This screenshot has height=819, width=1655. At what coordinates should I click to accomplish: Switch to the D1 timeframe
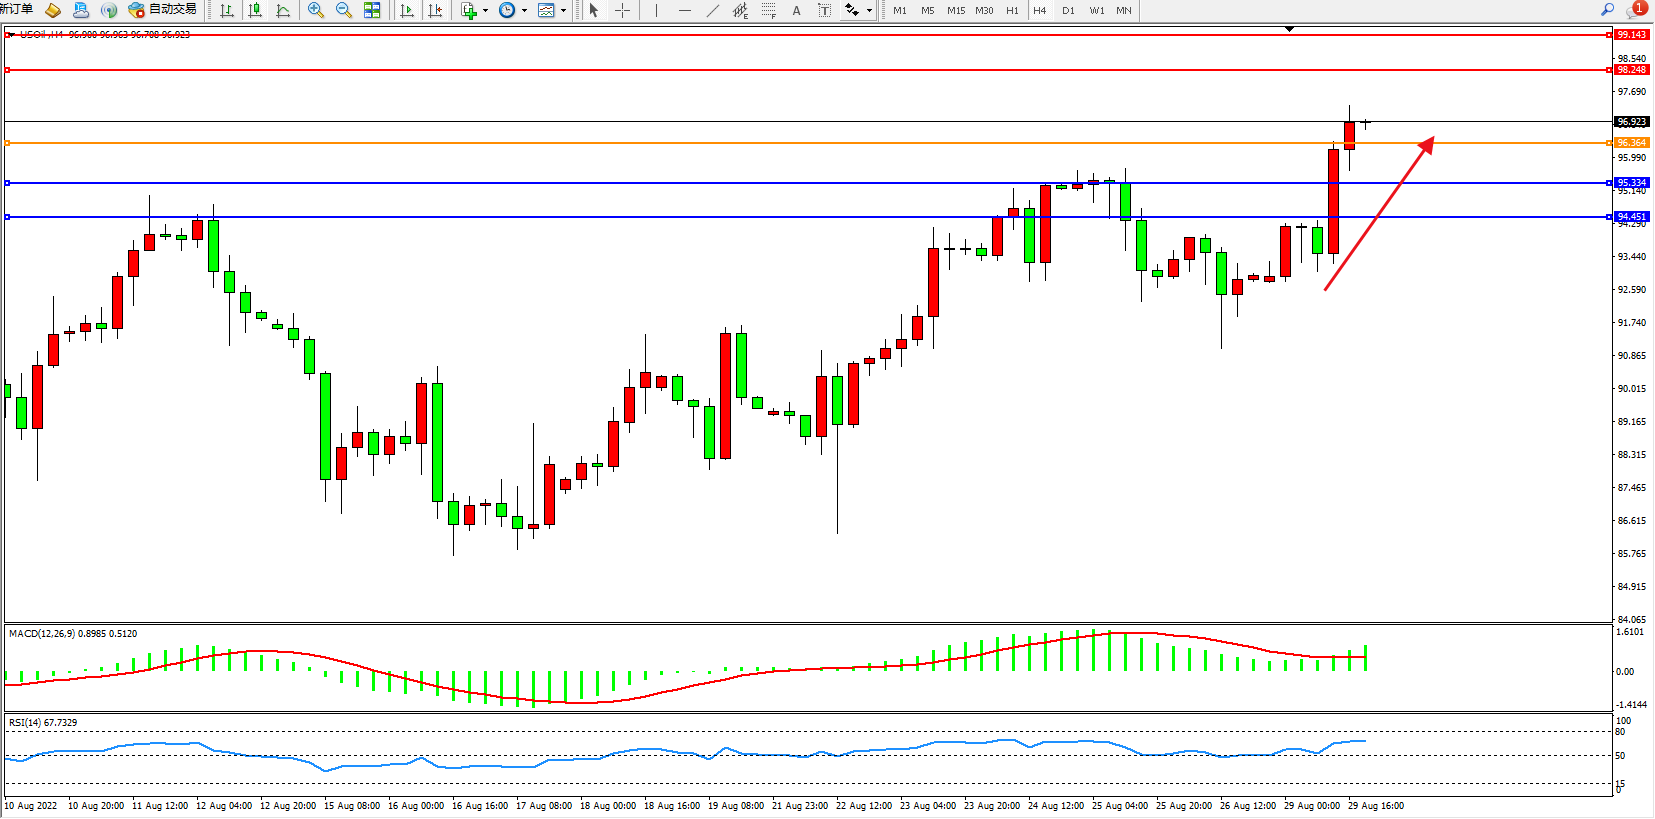tap(1068, 10)
